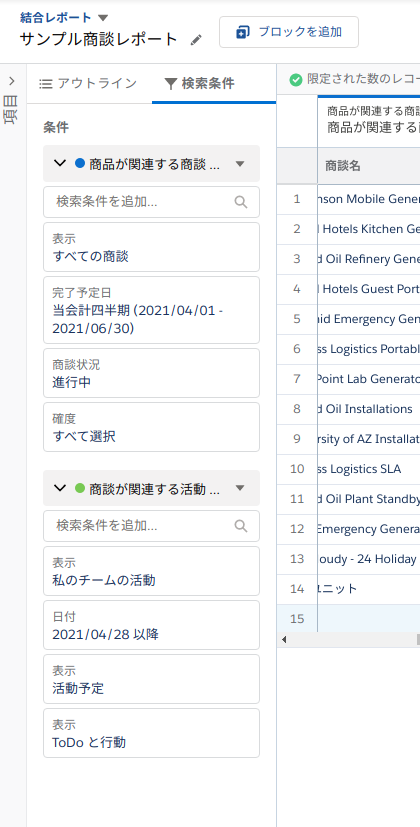Collapse the 商談が関連する活動 block chevron
Viewport: 420px width, 827px height.
point(60,488)
